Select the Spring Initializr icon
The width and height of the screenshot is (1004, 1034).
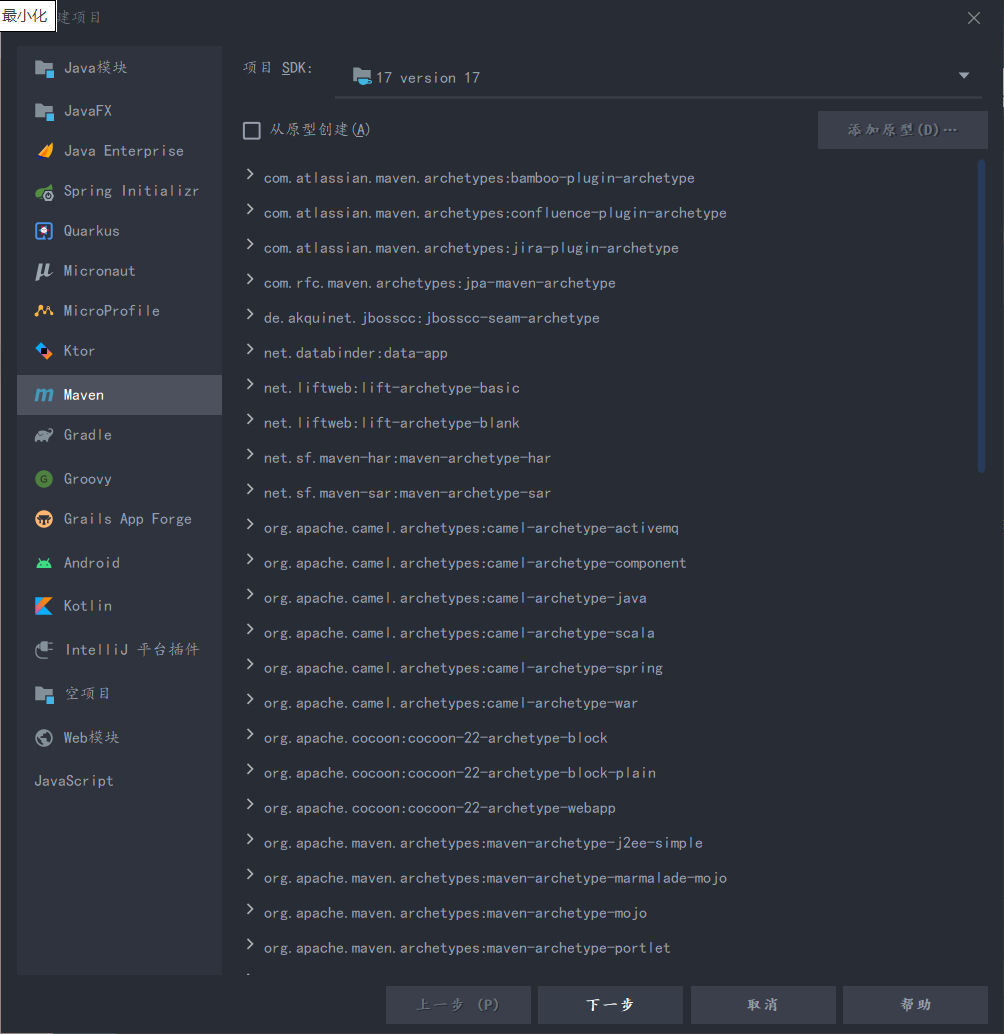44,192
